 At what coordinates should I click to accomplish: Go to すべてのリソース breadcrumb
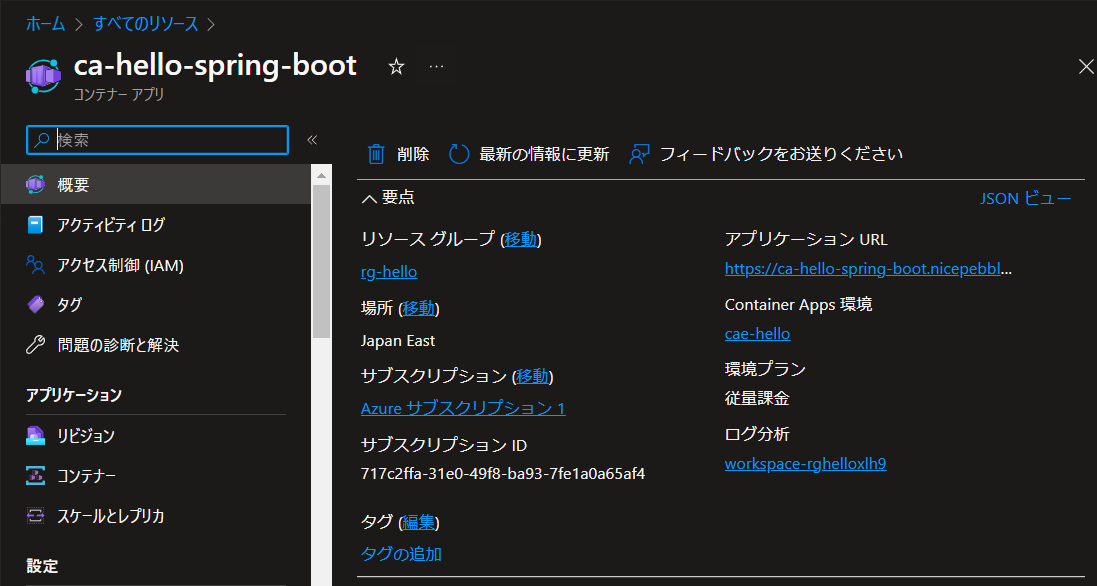pos(146,24)
